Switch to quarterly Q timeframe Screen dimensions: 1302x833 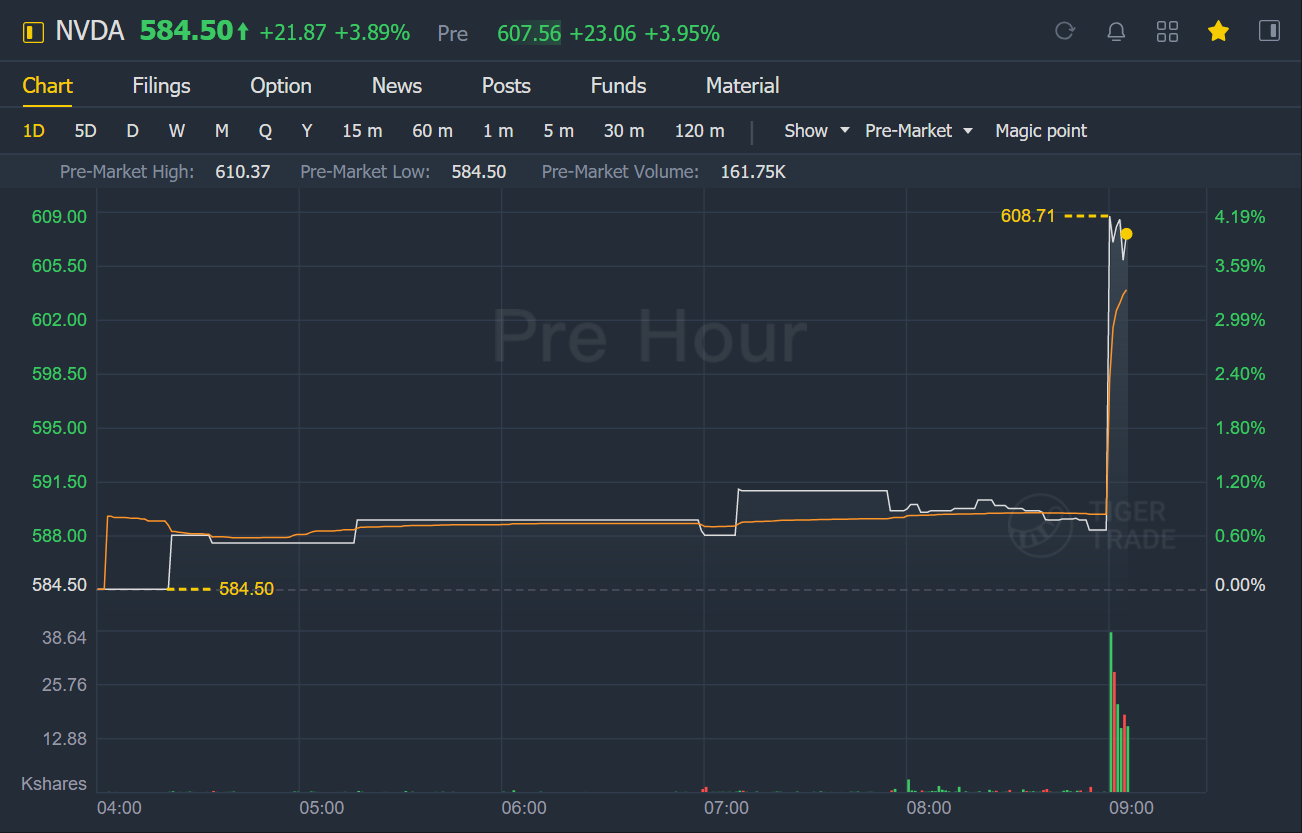pyautogui.click(x=265, y=131)
